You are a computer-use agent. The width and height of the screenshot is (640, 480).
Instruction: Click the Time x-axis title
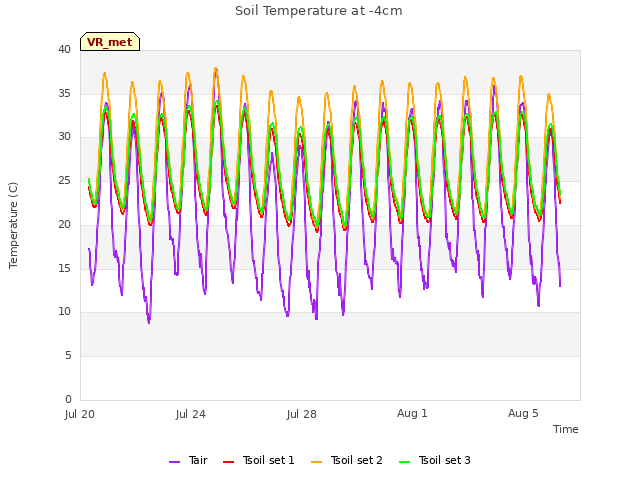coord(566,429)
